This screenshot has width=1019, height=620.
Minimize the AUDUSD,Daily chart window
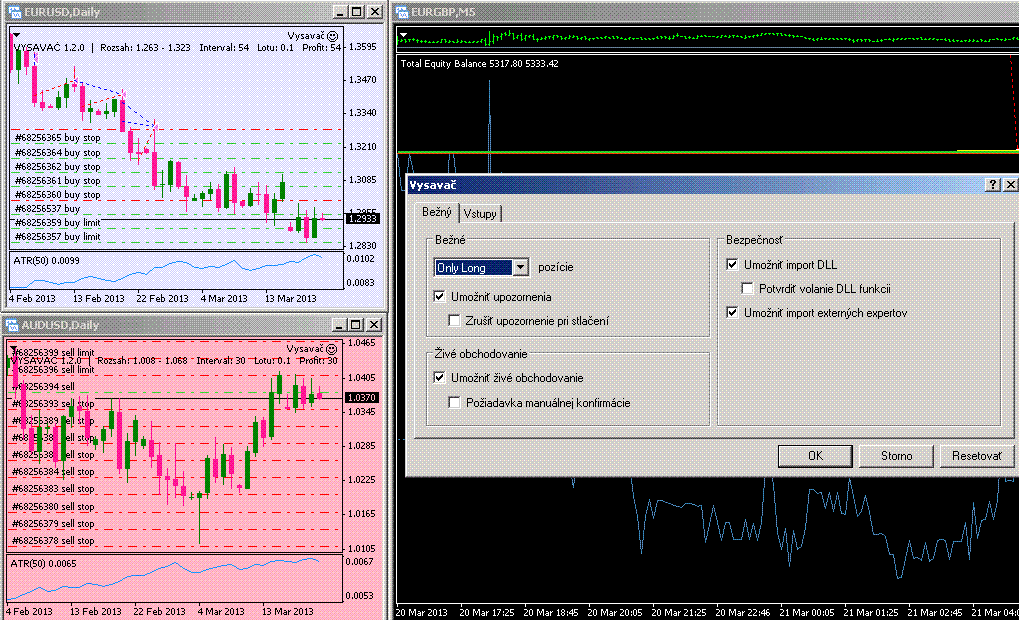coord(339,324)
